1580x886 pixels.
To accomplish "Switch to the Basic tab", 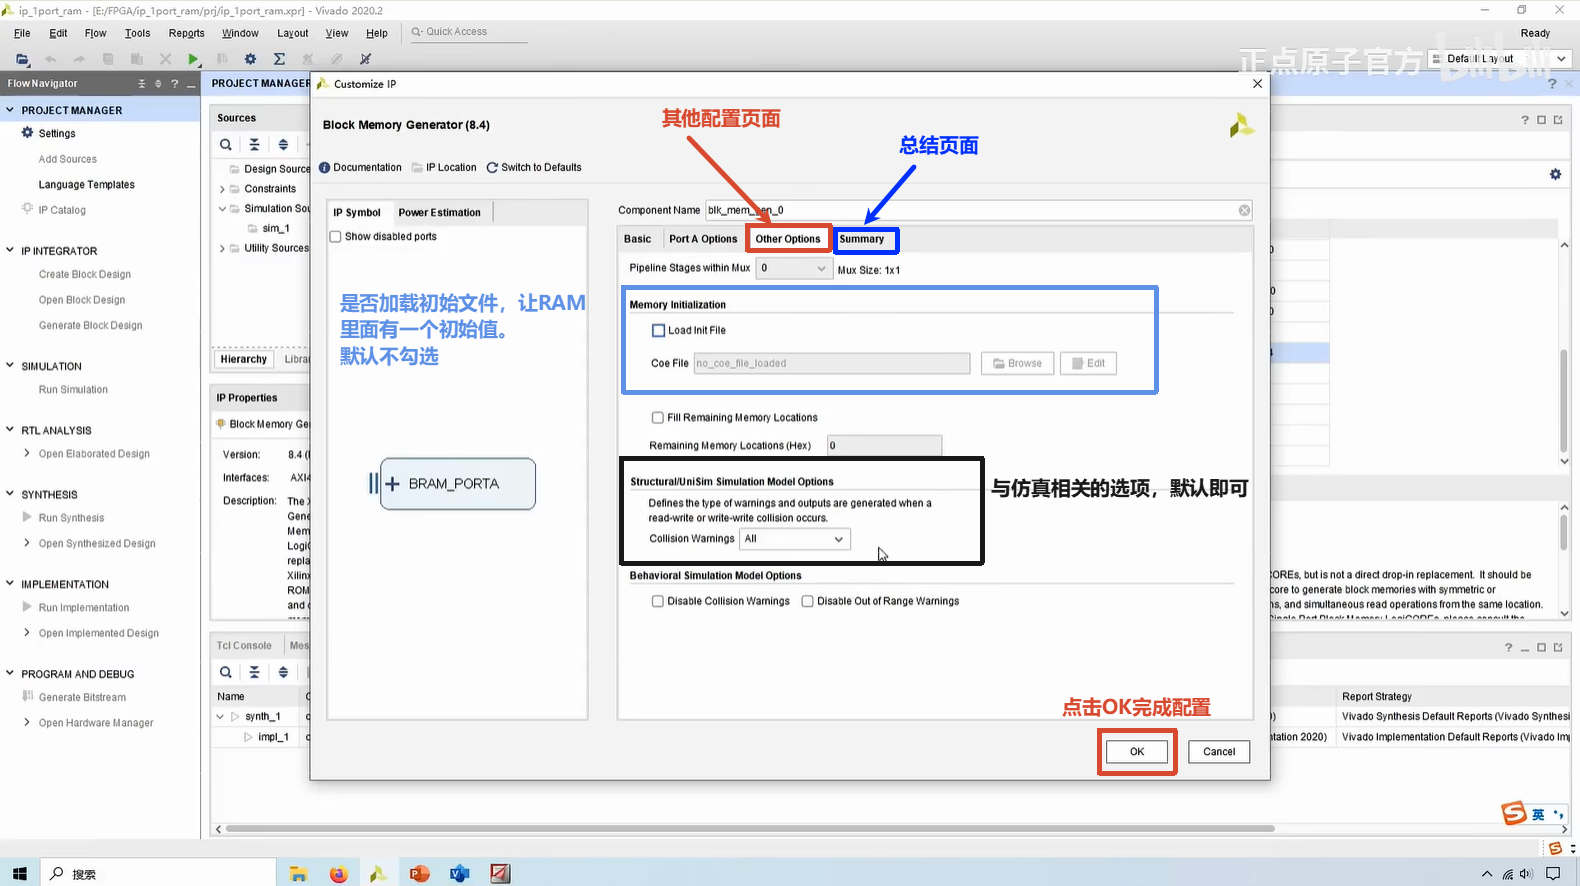I will click(638, 239).
